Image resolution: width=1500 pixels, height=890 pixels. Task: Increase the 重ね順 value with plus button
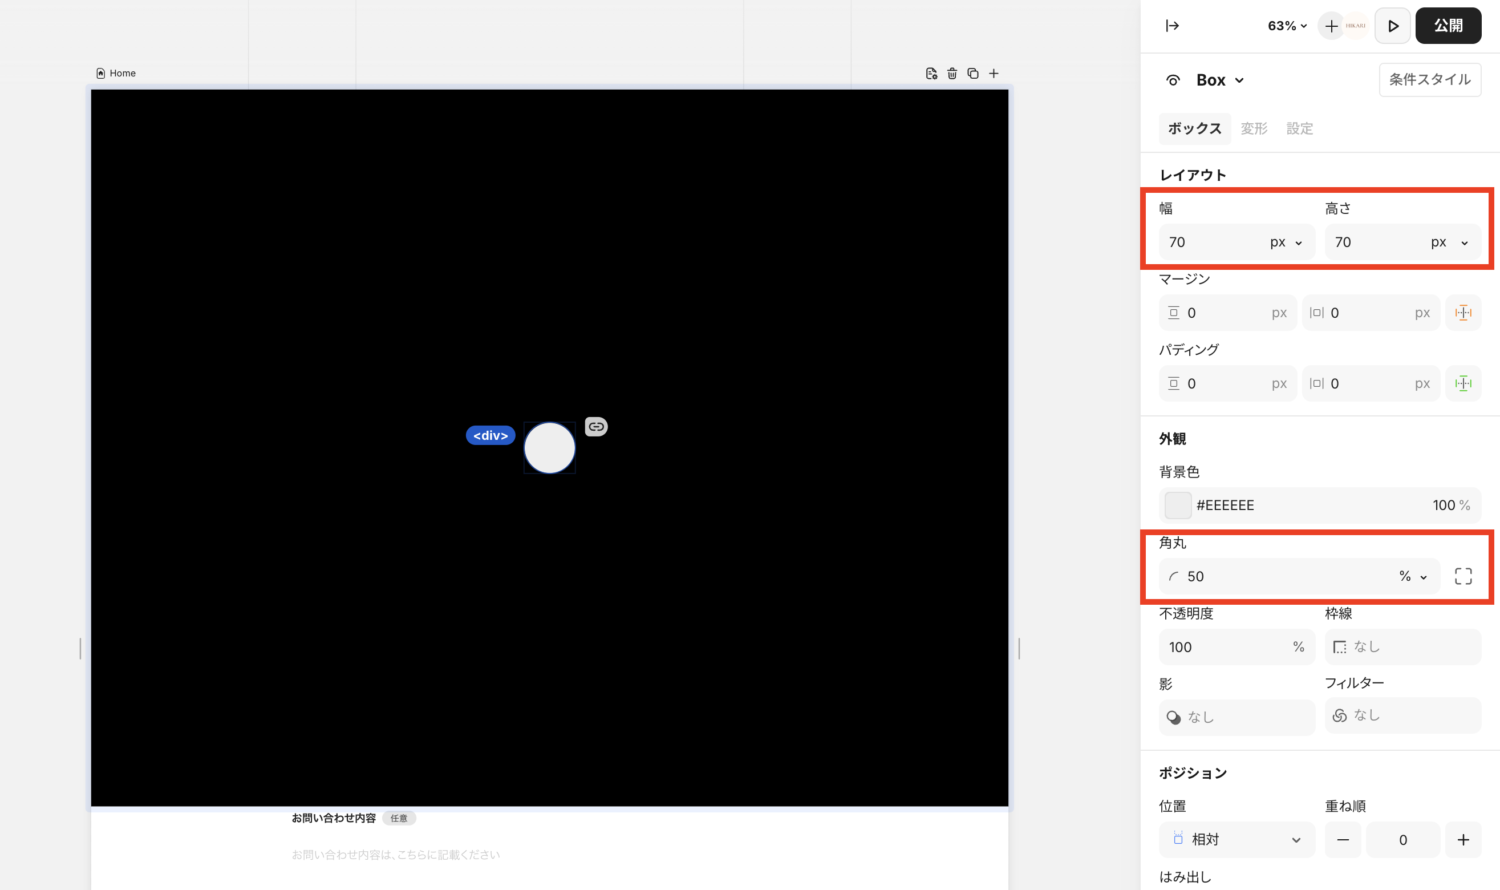pos(1463,840)
